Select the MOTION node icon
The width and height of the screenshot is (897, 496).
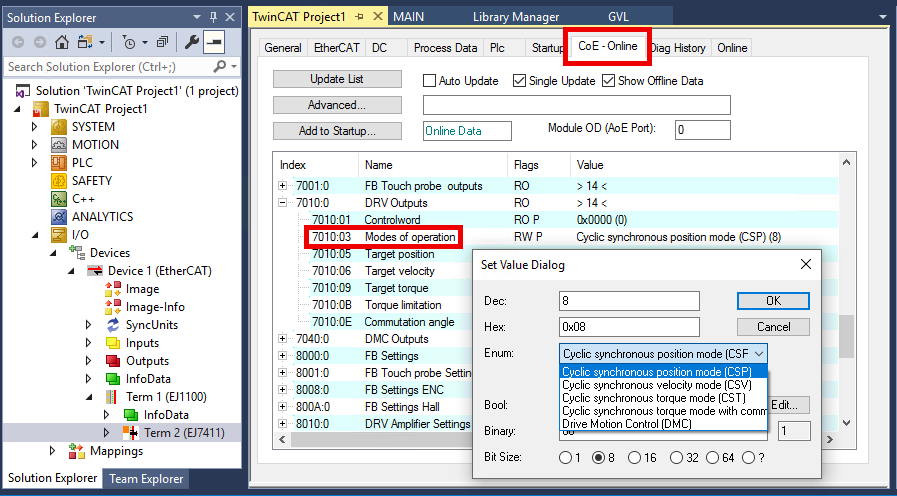(x=59, y=145)
